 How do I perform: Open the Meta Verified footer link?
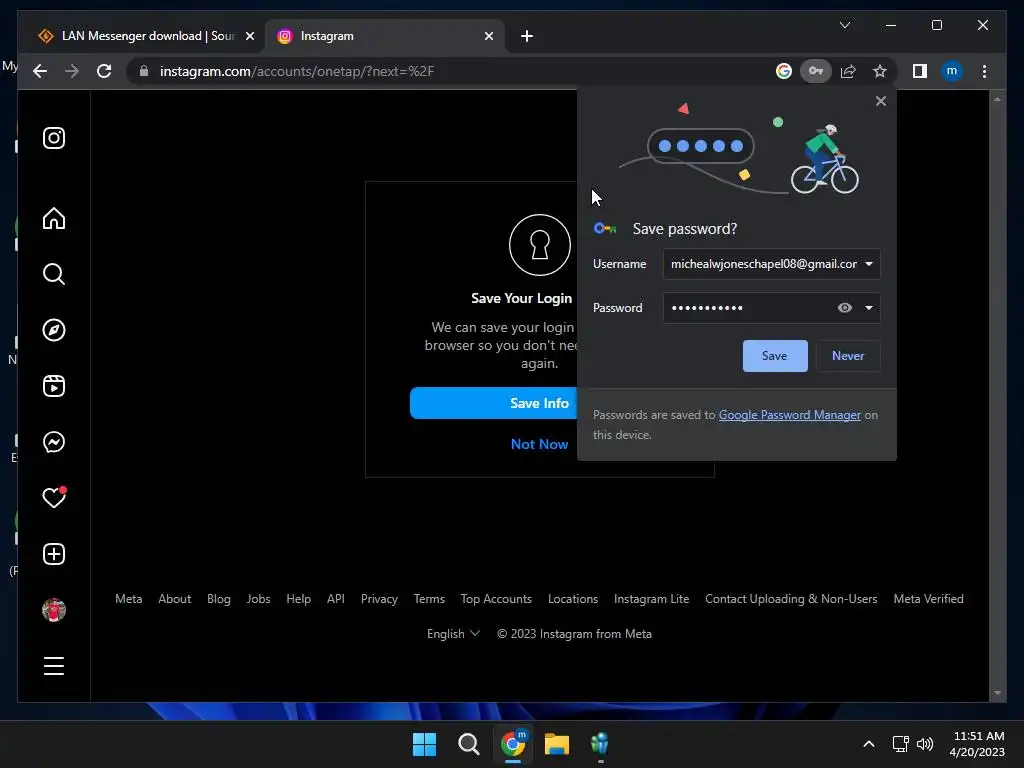[928, 599]
